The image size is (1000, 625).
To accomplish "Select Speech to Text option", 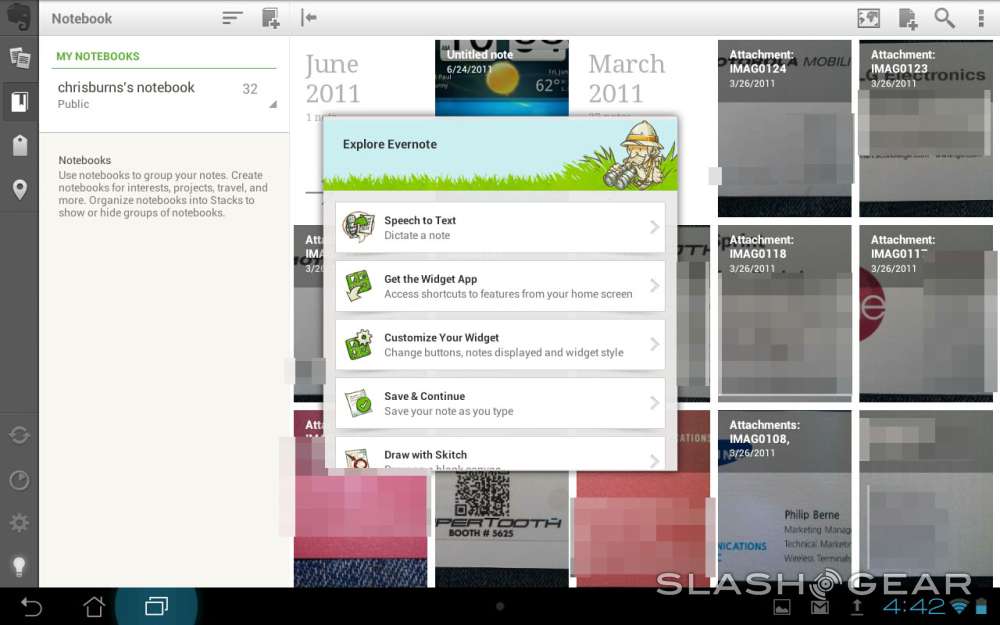I will 500,227.
